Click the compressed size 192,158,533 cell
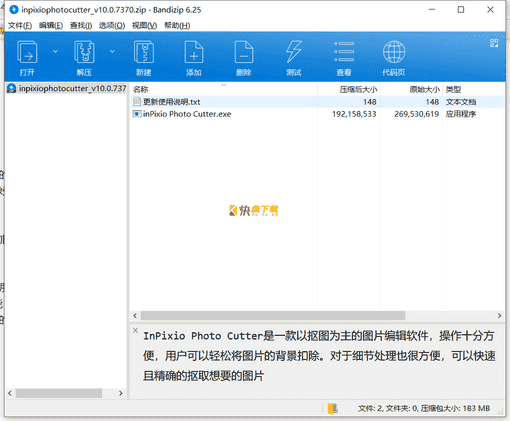 (x=354, y=114)
